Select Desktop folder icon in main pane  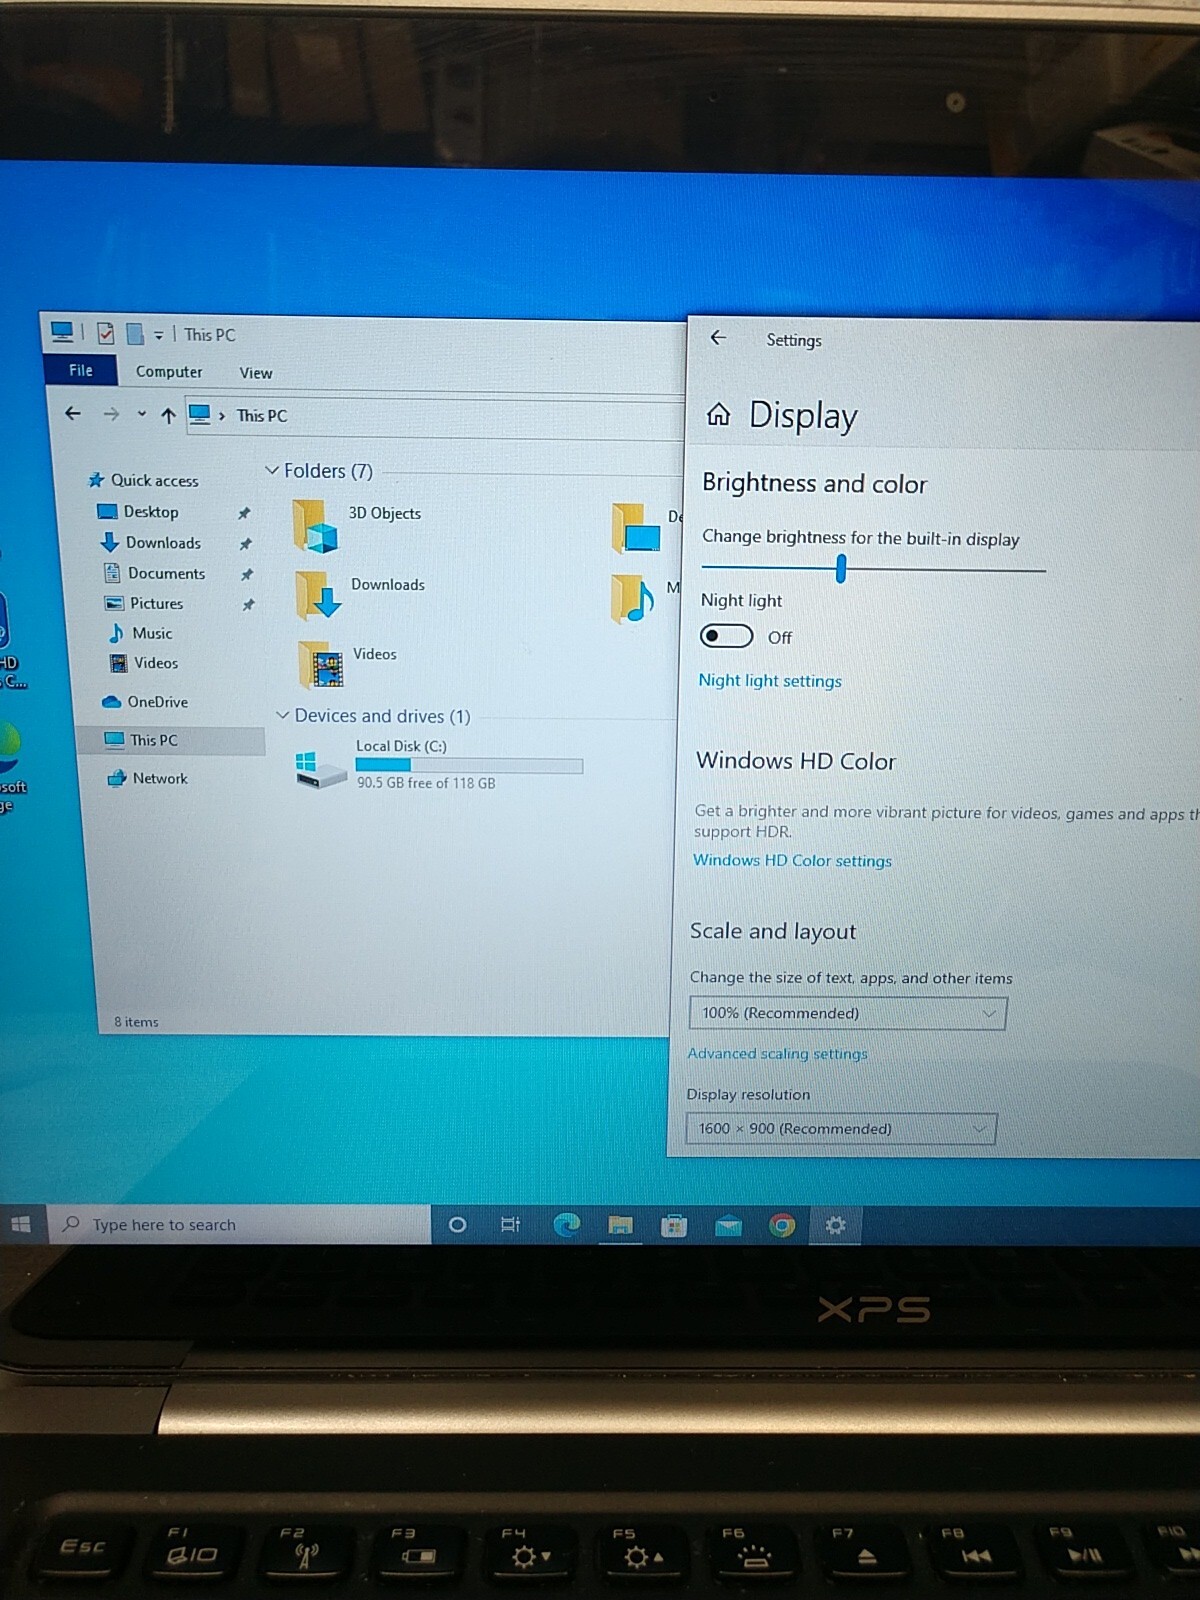point(635,528)
